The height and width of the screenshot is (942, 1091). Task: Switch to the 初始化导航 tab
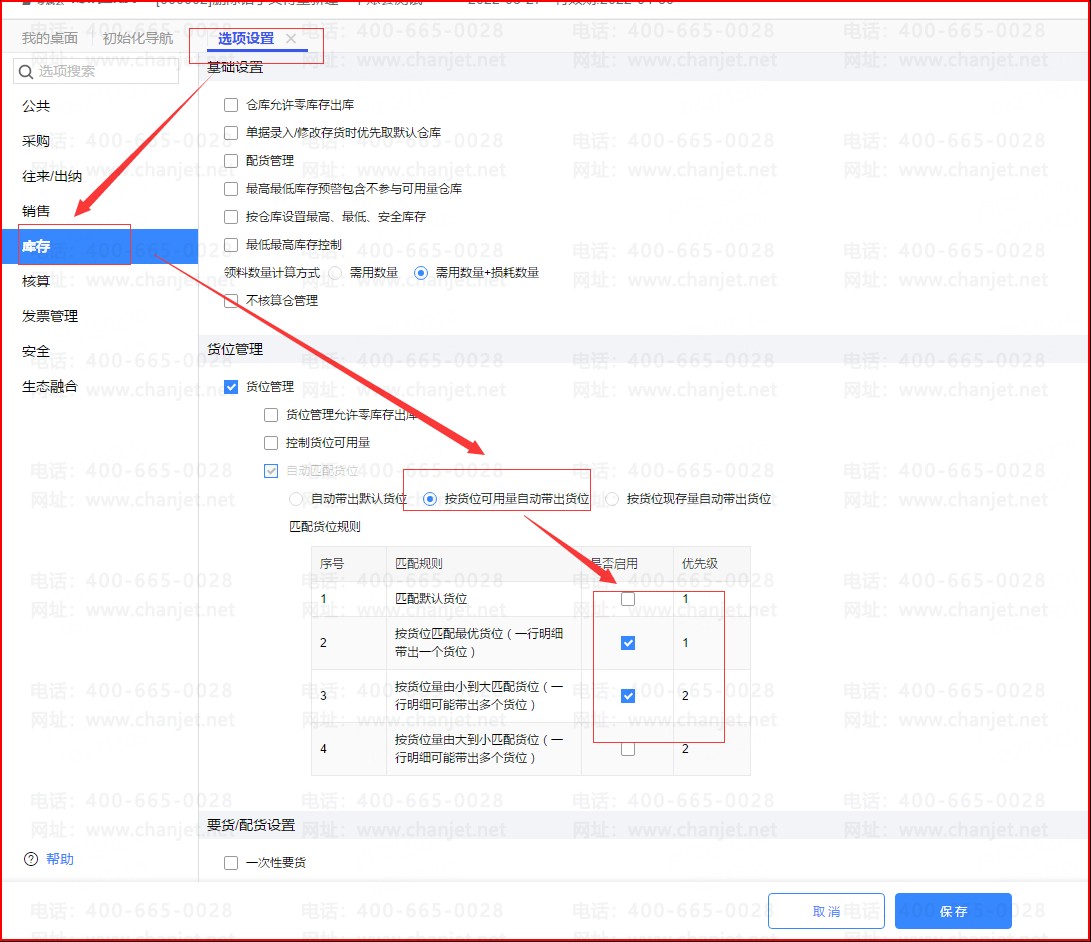(138, 38)
